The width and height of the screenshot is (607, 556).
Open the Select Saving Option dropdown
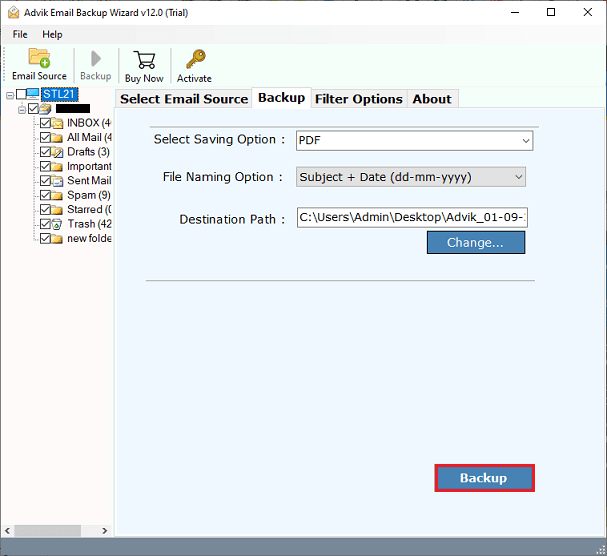[x=414, y=141]
